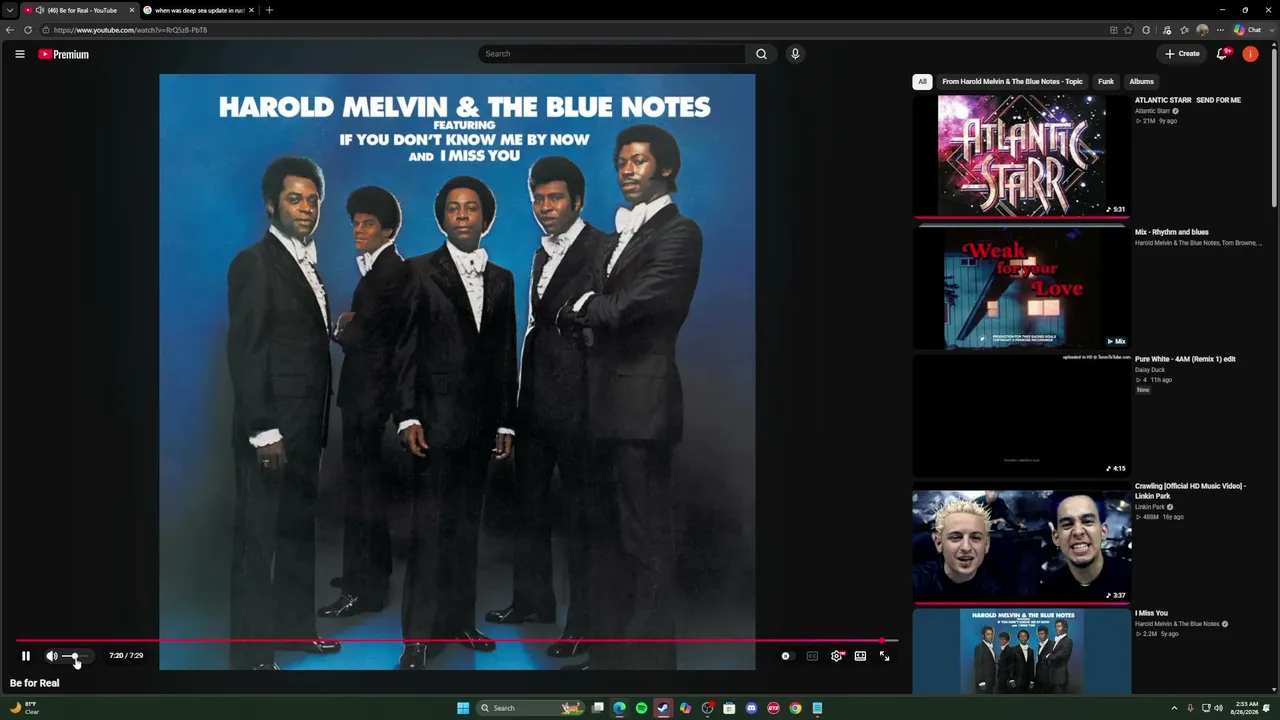This screenshot has width=1280, height=720.
Task: Click the YouTube search input field
Action: coord(611,54)
